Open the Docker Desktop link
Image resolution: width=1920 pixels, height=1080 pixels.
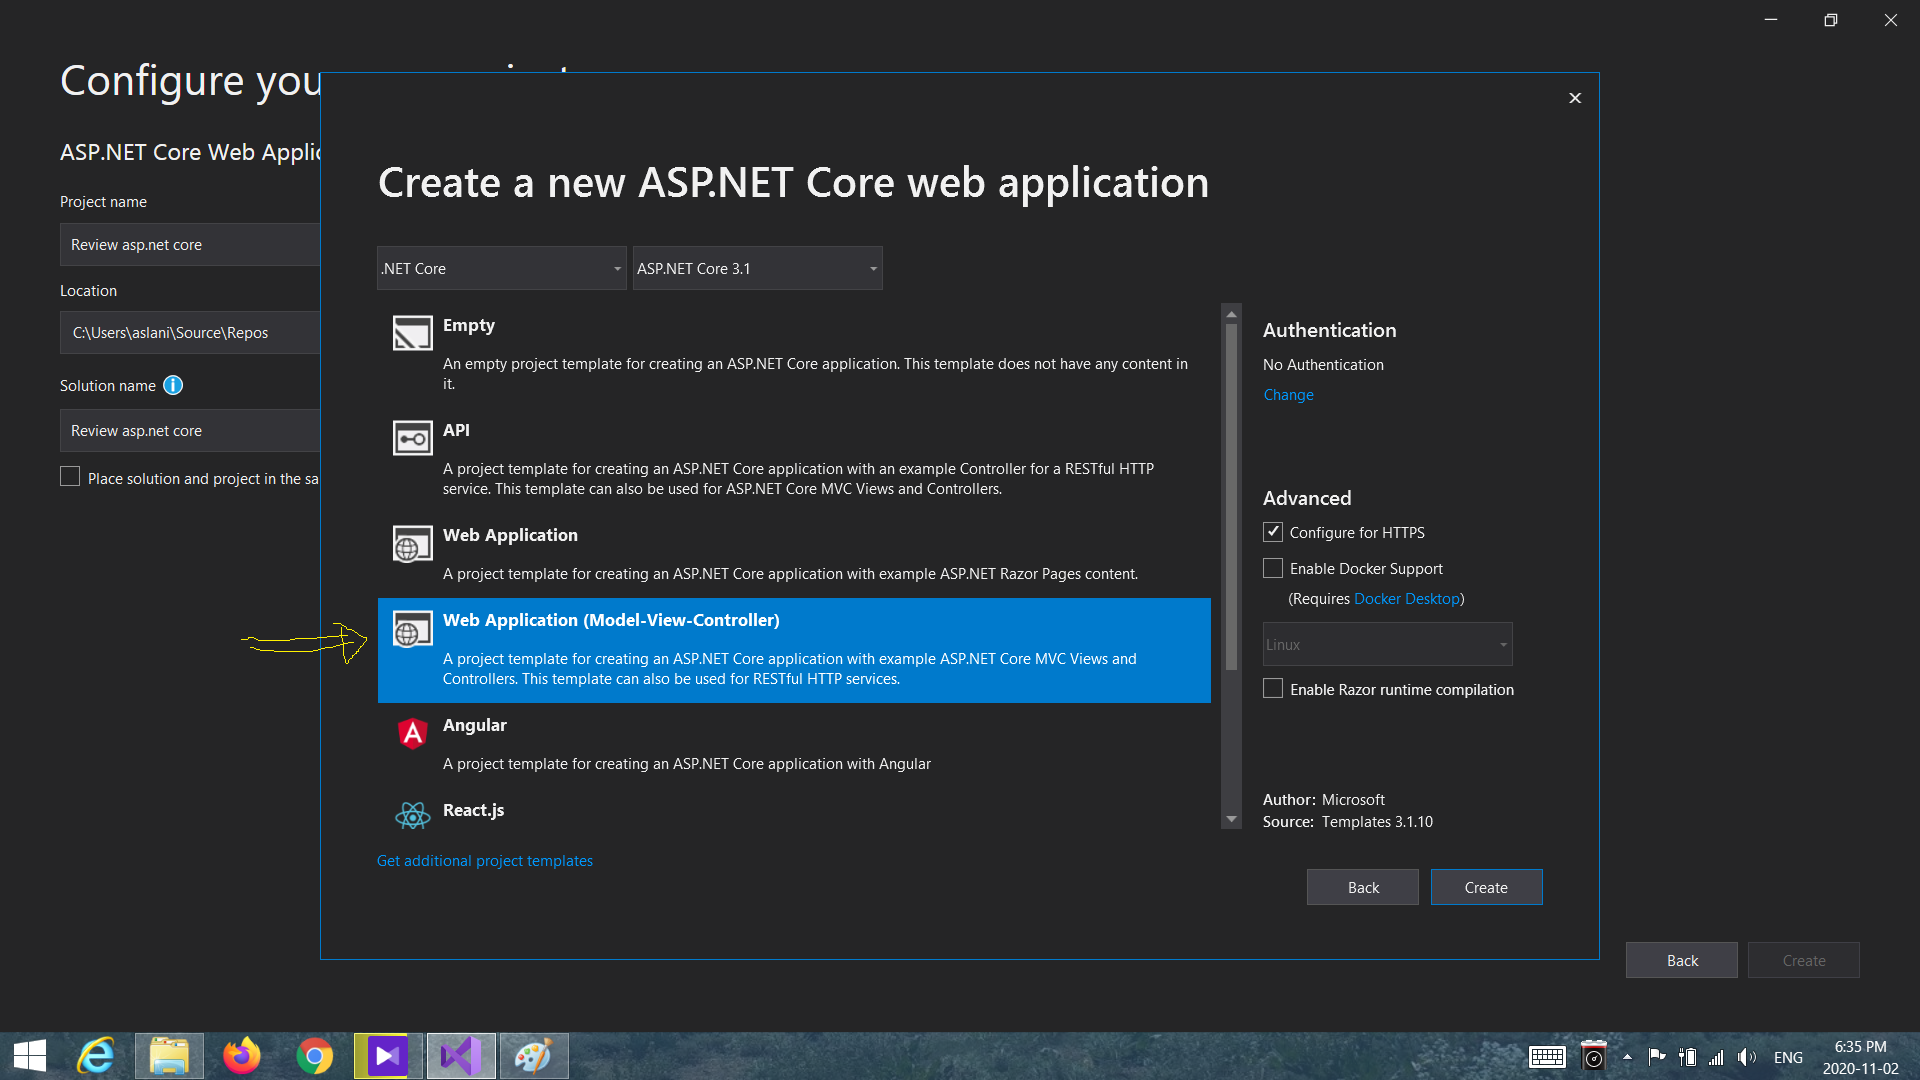[x=1406, y=598]
